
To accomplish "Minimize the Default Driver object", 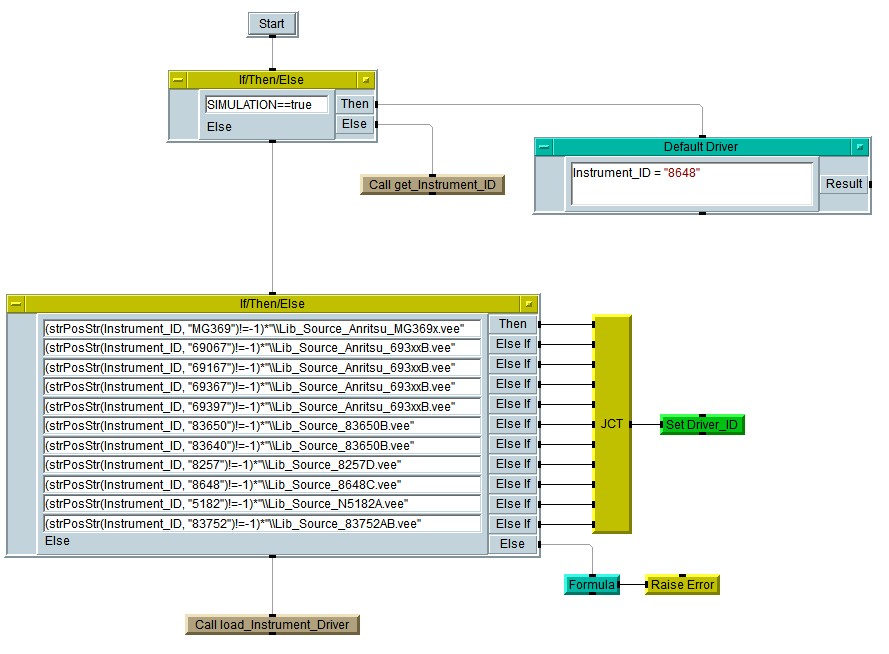I will (x=860, y=147).
